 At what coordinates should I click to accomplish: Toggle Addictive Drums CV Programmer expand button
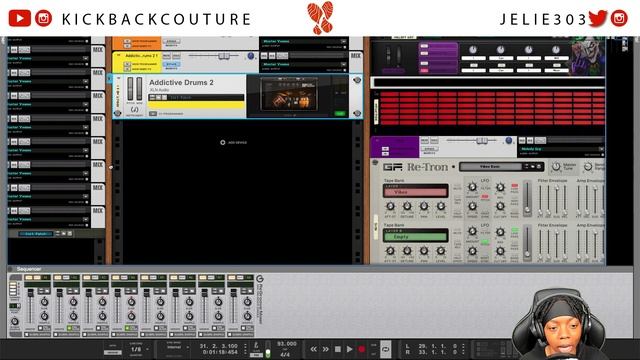coord(153,113)
